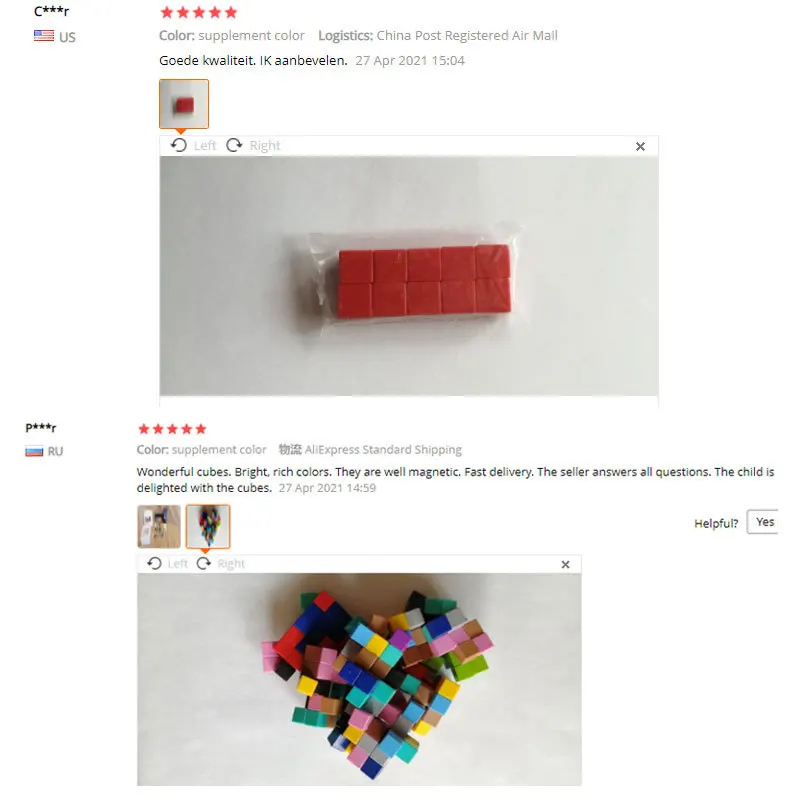This screenshot has height=801, width=800.
Task: Open the first thumbnail in P***r's review
Action: [x=159, y=527]
